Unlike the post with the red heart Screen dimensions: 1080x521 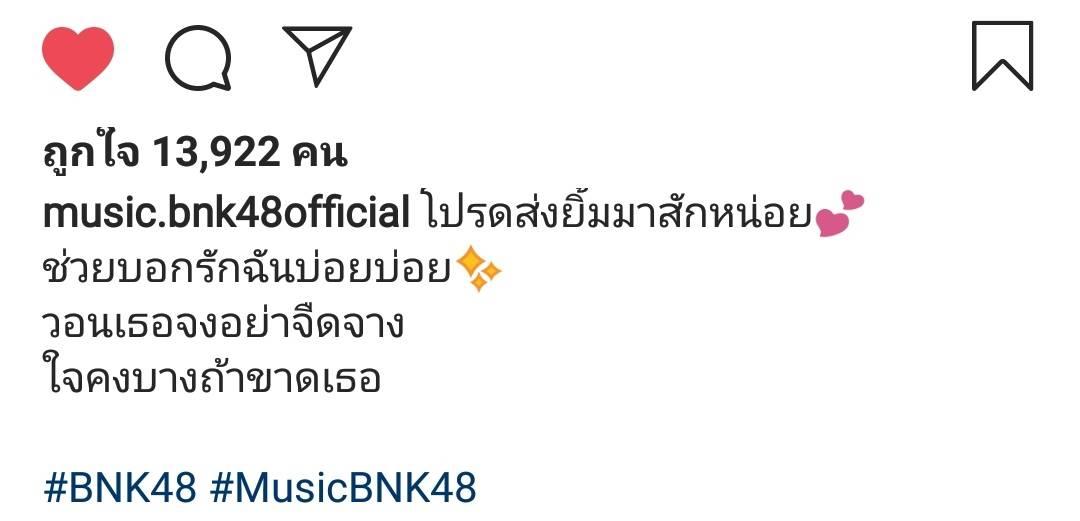78,59
